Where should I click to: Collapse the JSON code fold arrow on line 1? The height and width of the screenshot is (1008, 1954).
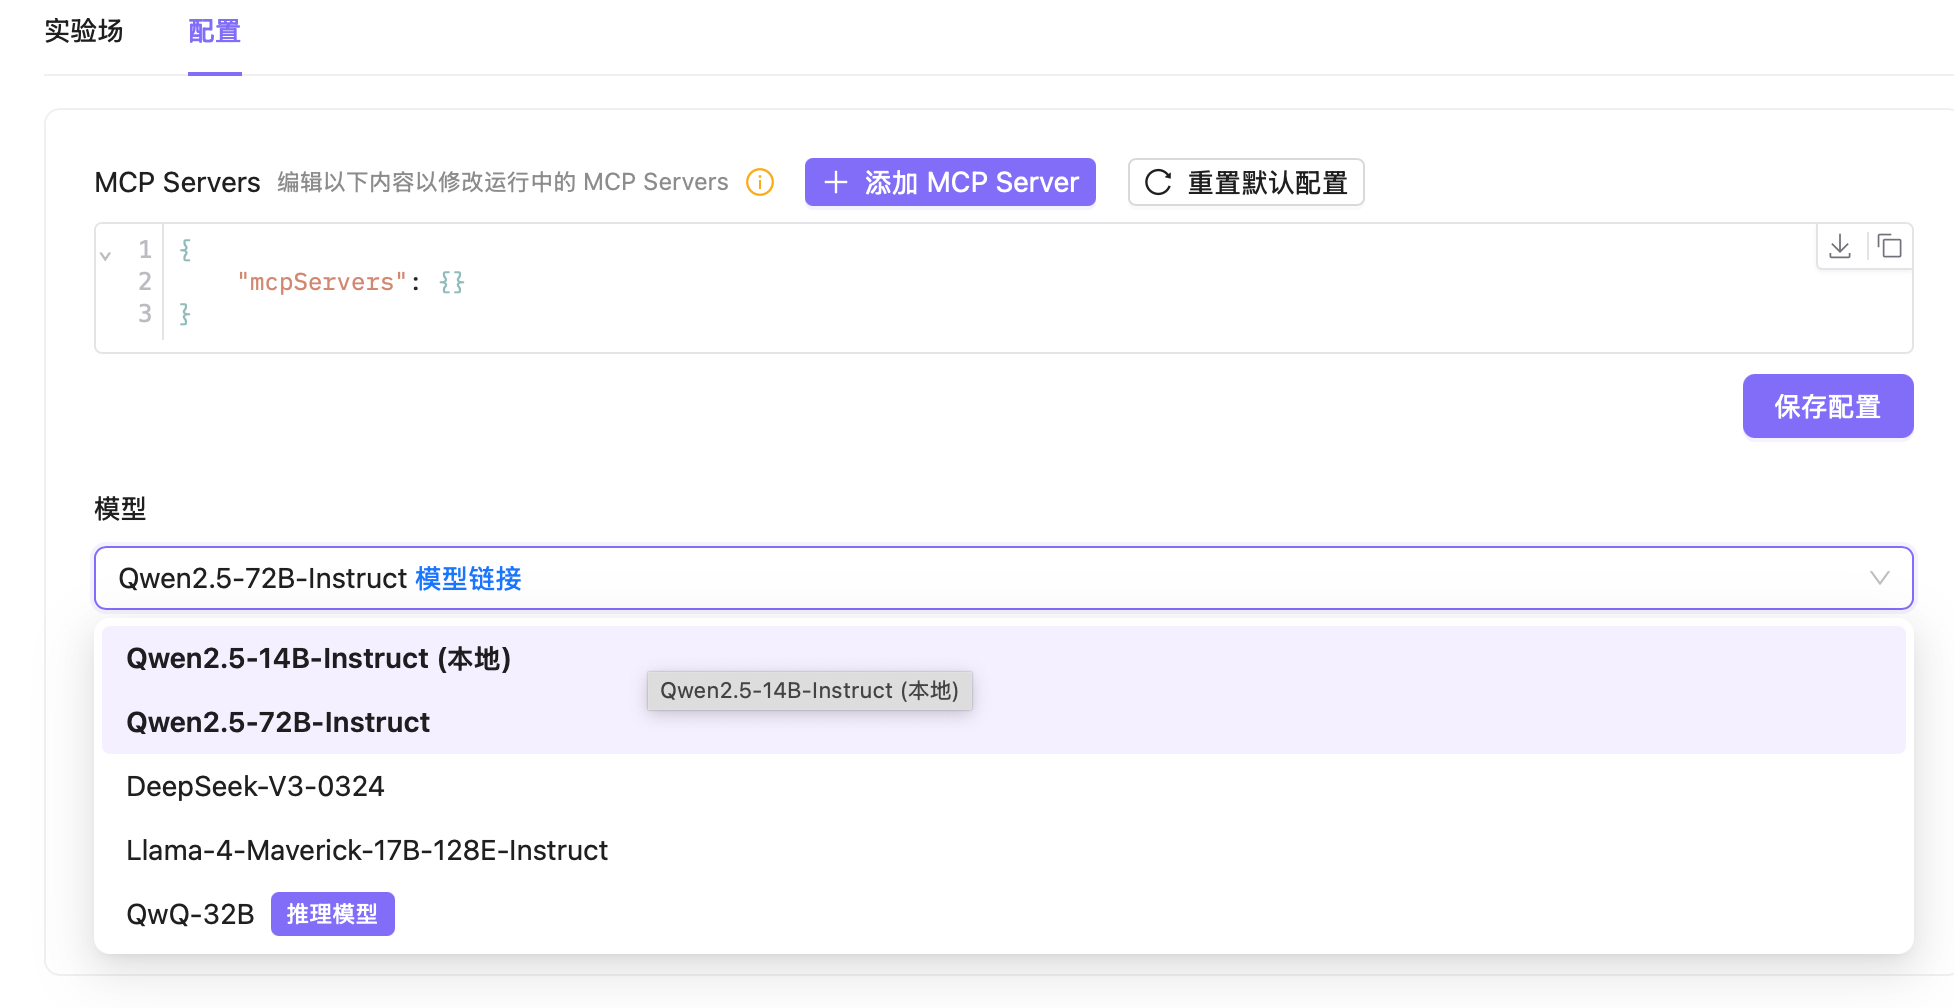pos(105,255)
